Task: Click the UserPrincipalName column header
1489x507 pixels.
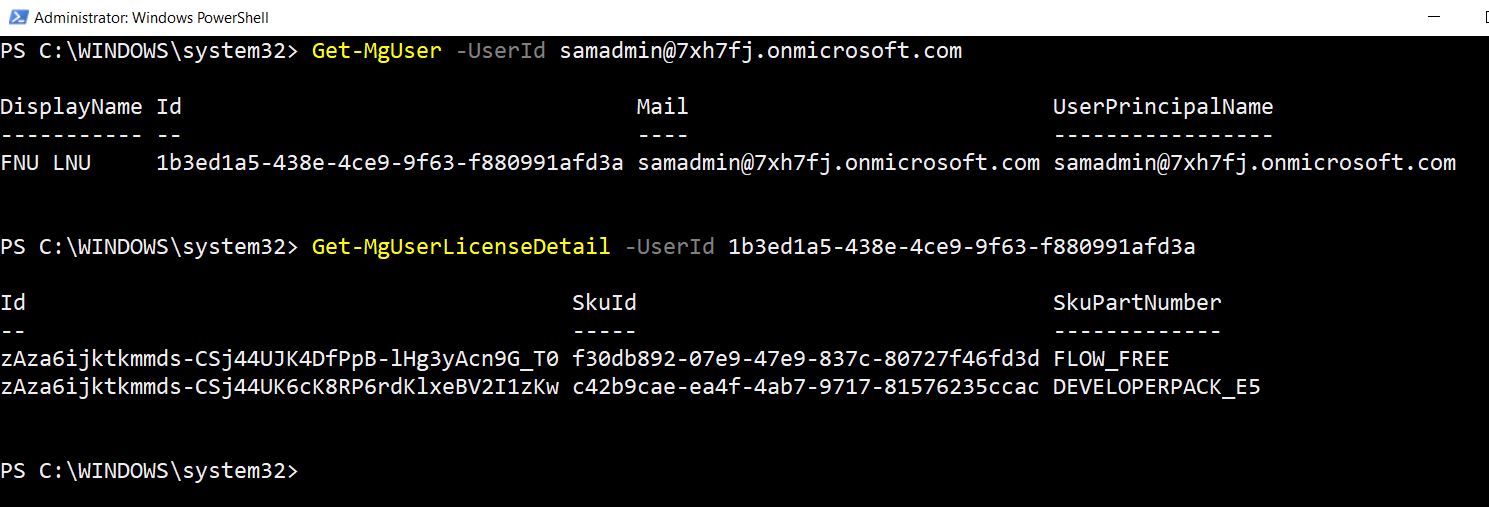Action: [x=1163, y=107]
